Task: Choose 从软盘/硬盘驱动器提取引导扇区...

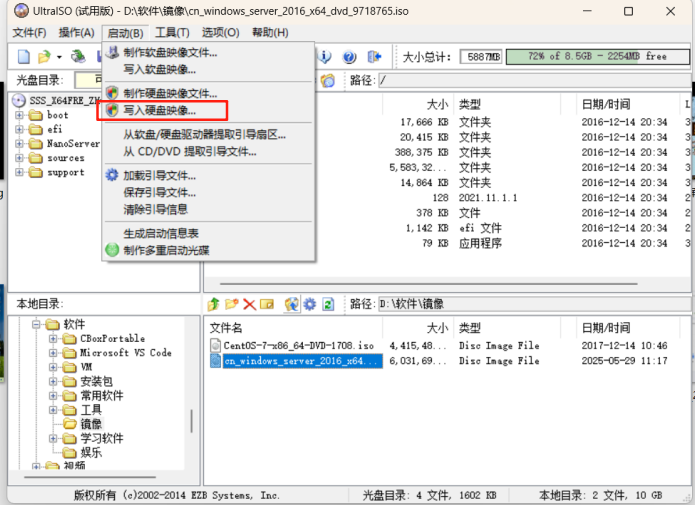Action: pyautogui.click(x=208, y=134)
